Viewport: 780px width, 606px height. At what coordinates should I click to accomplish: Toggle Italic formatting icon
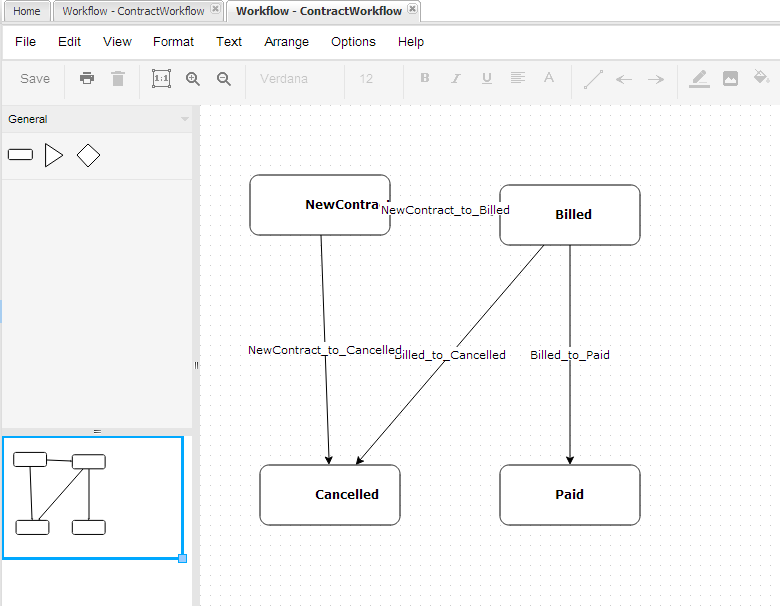coord(456,78)
